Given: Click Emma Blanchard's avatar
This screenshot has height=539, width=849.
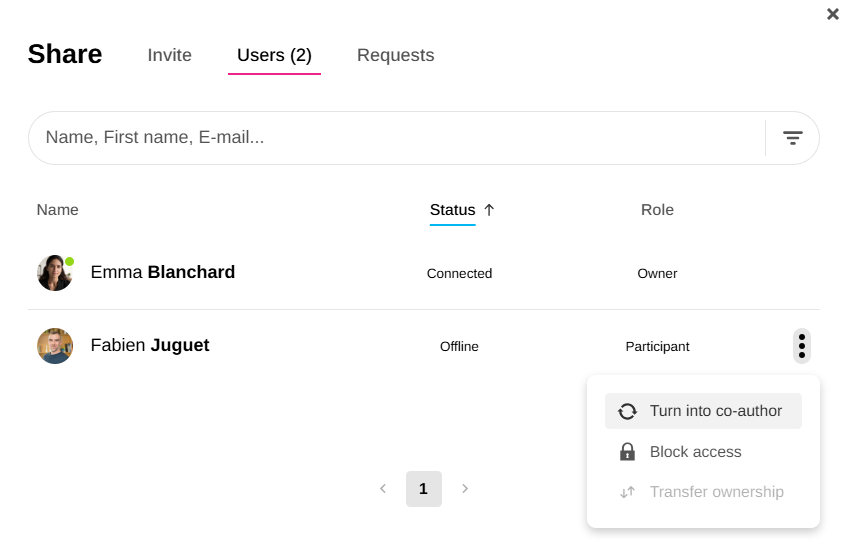Looking at the screenshot, I should 55,273.
